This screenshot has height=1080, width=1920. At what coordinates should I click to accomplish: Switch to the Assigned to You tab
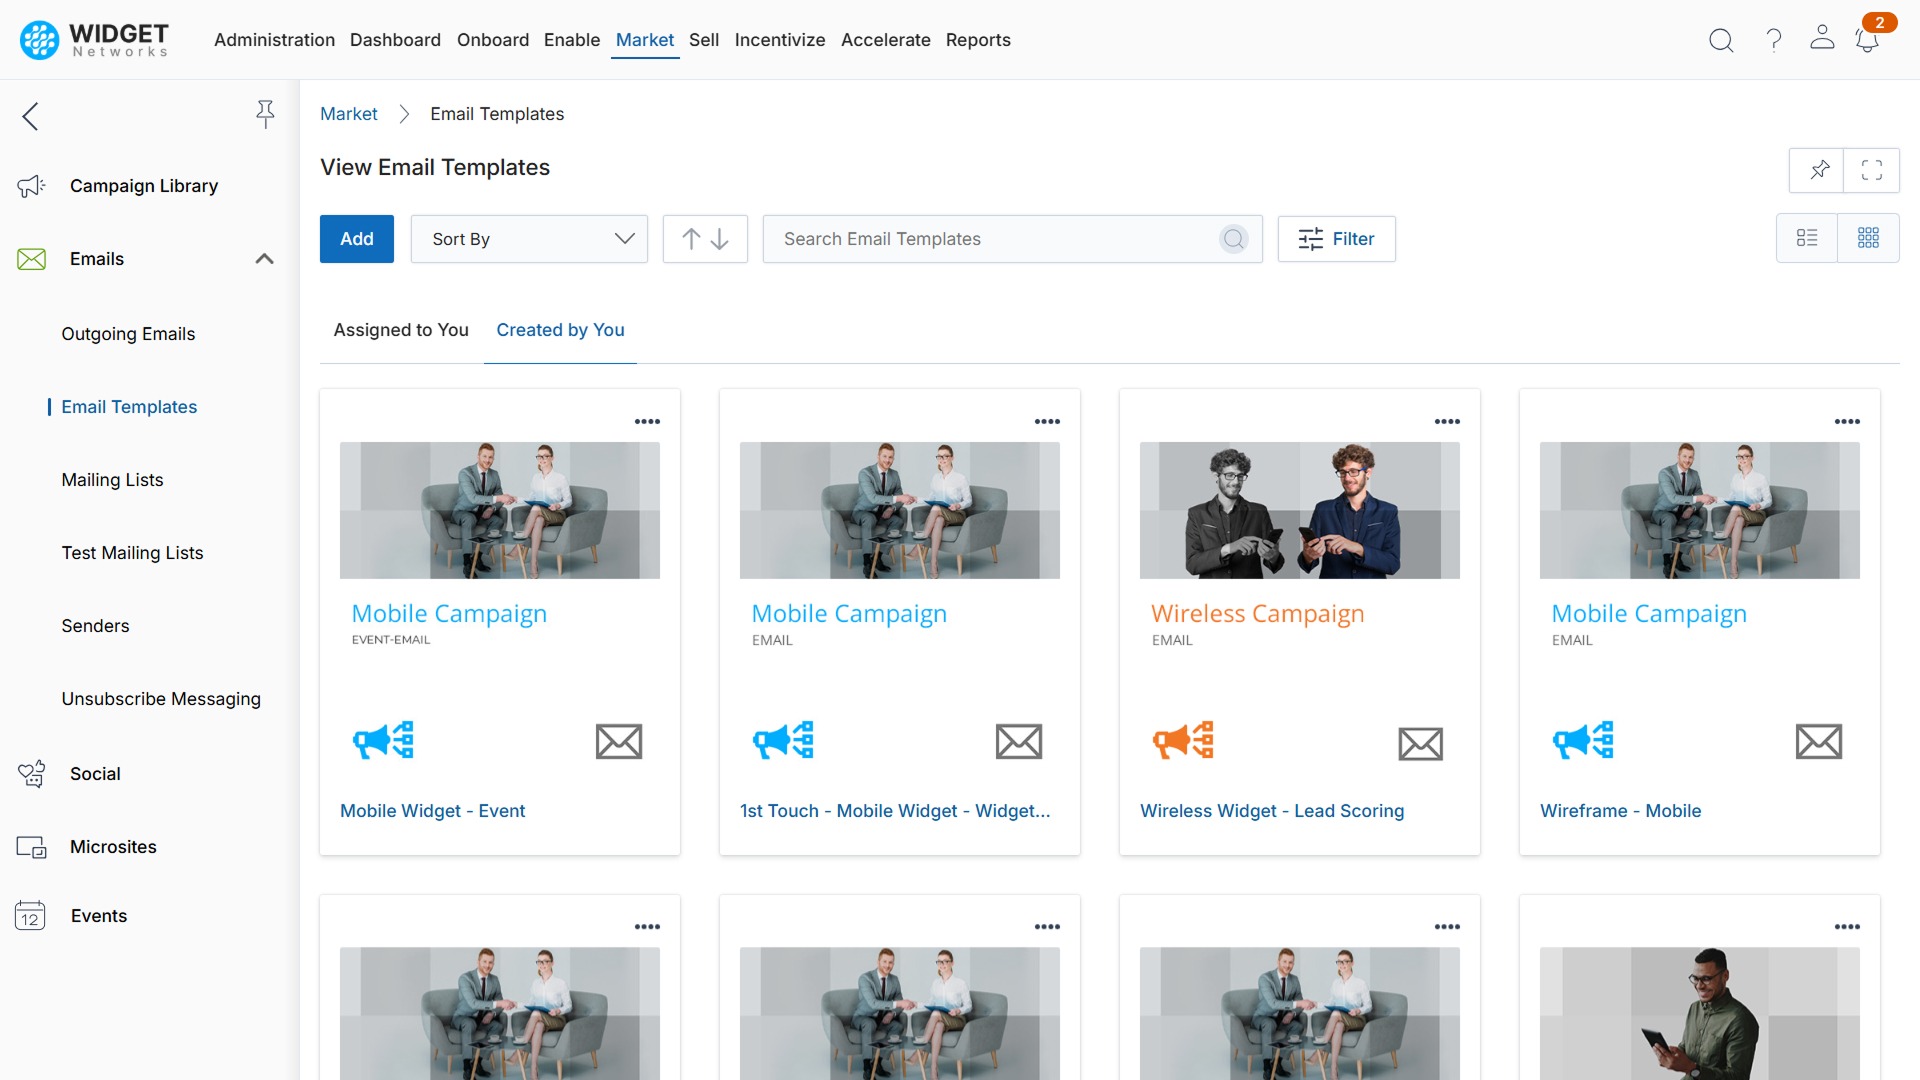coord(400,330)
